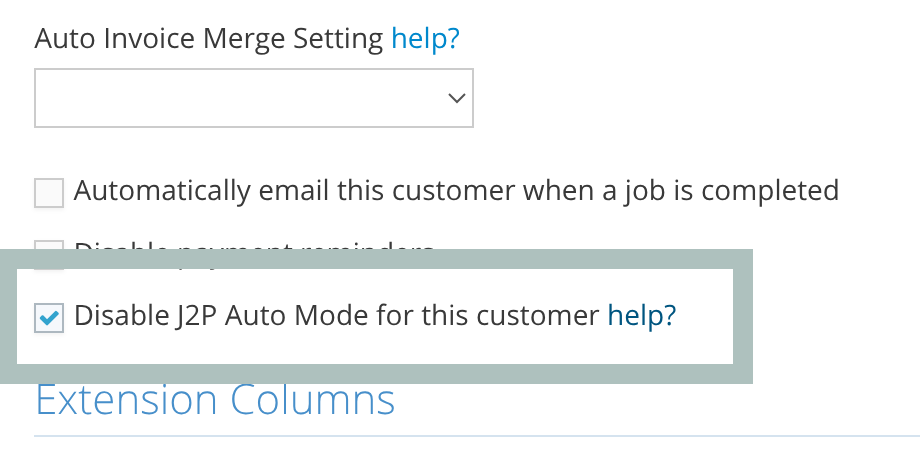
Task: Enable automatic email when job is completed
Action: click(49, 192)
